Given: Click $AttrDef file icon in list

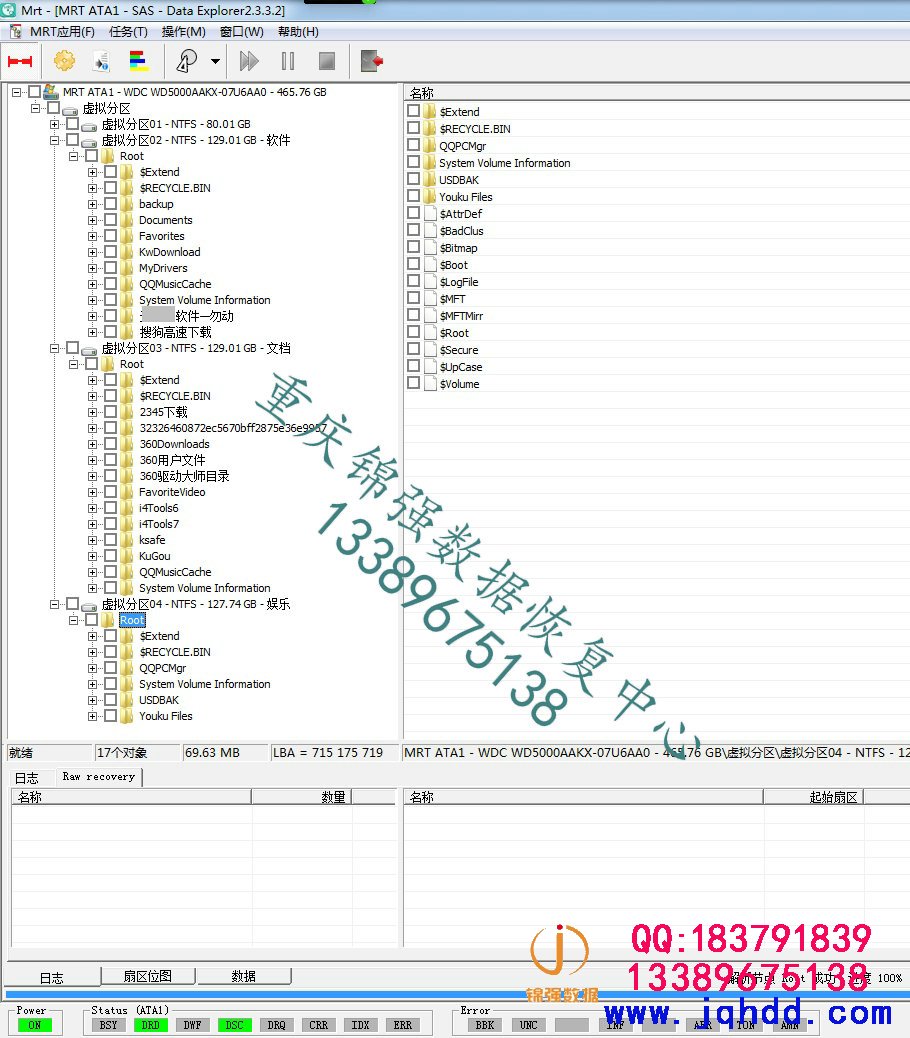Looking at the screenshot, I should [x=430, y=213].
